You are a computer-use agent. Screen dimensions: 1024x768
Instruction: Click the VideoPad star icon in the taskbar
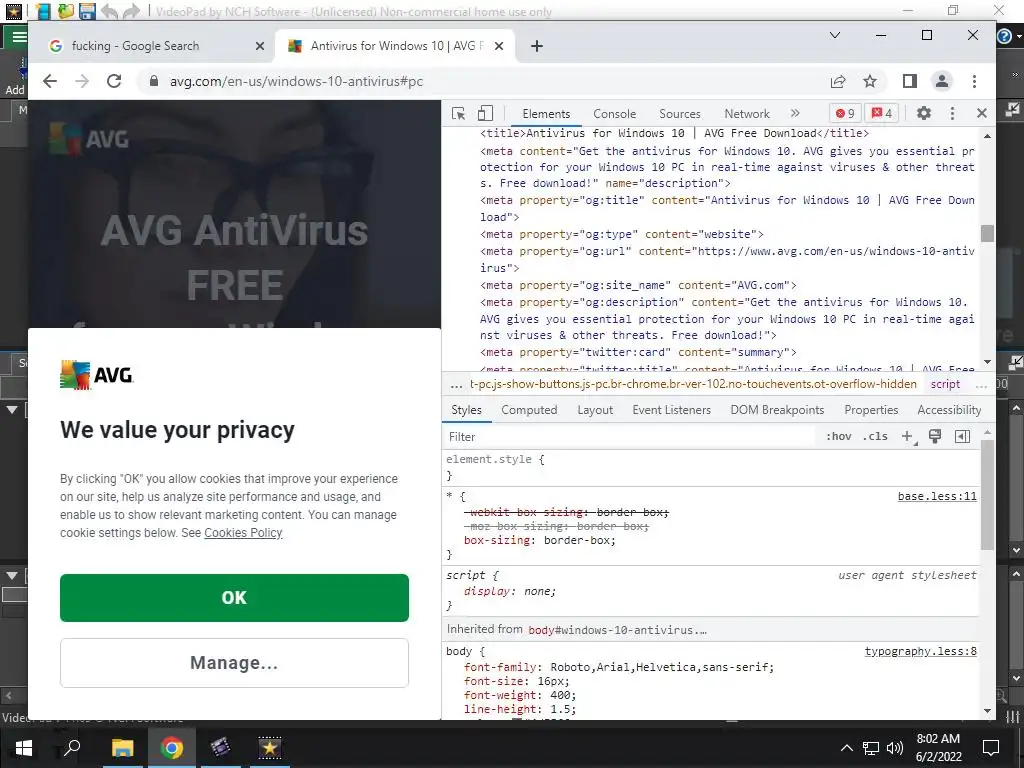[269, 748]
